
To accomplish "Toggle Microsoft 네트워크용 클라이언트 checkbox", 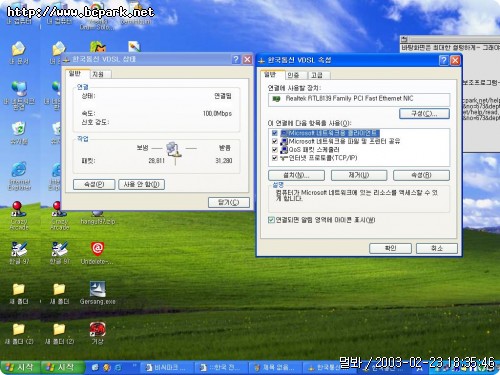I will (275, 133).
